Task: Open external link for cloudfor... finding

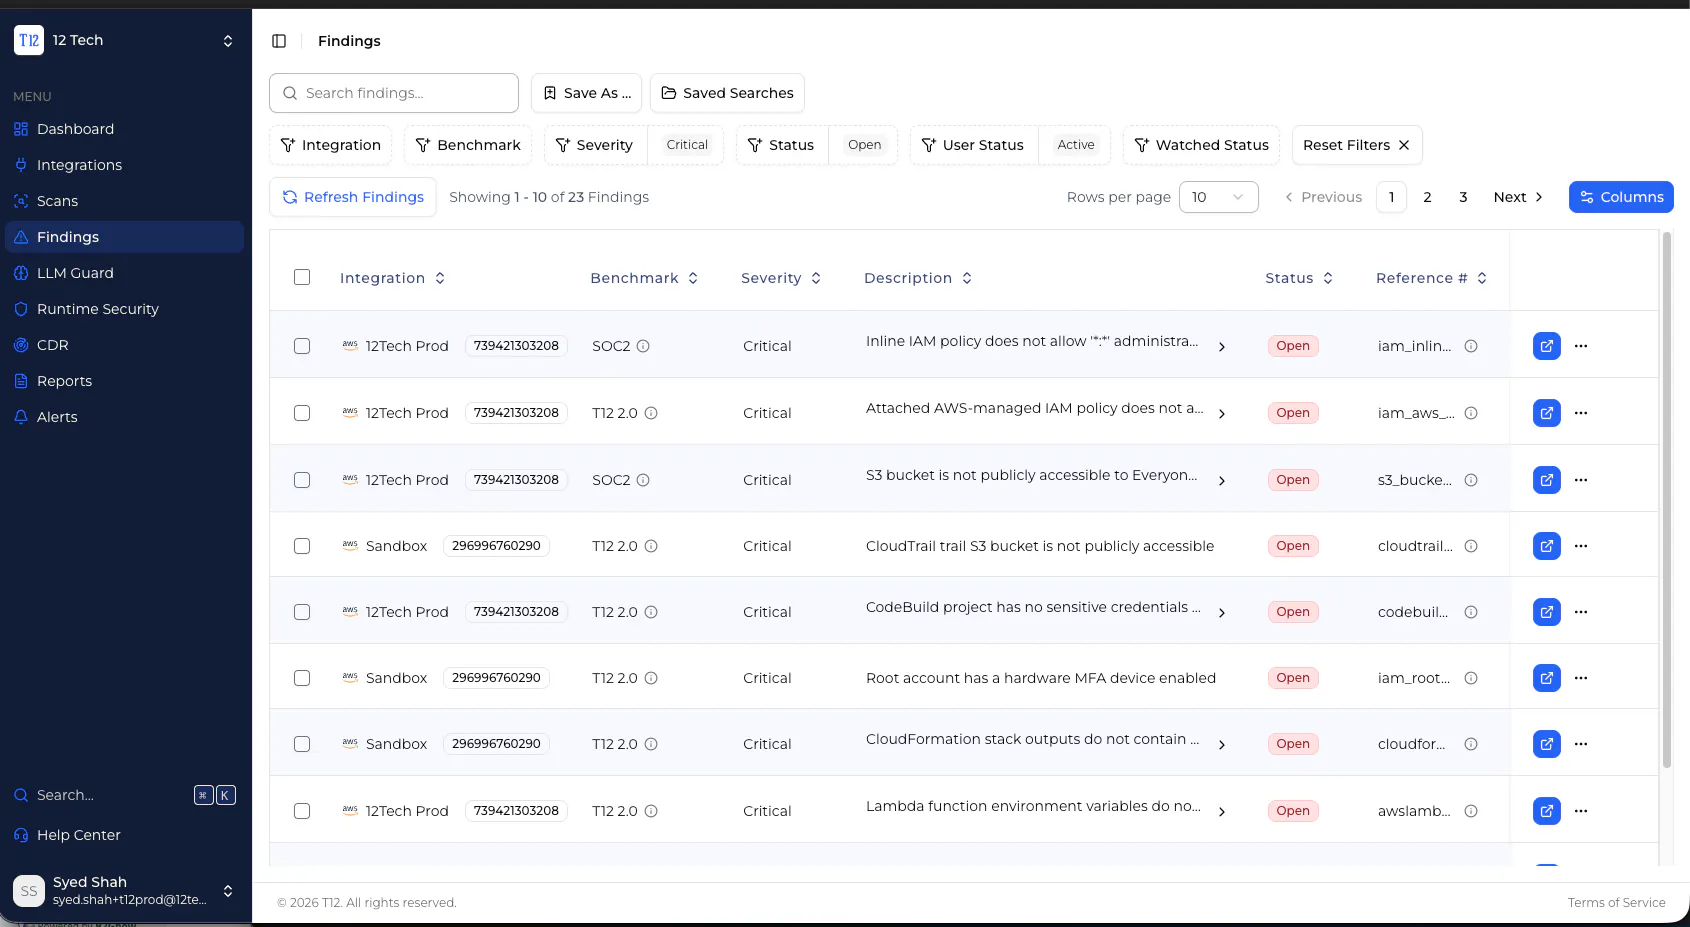Action: [1546, 744]
